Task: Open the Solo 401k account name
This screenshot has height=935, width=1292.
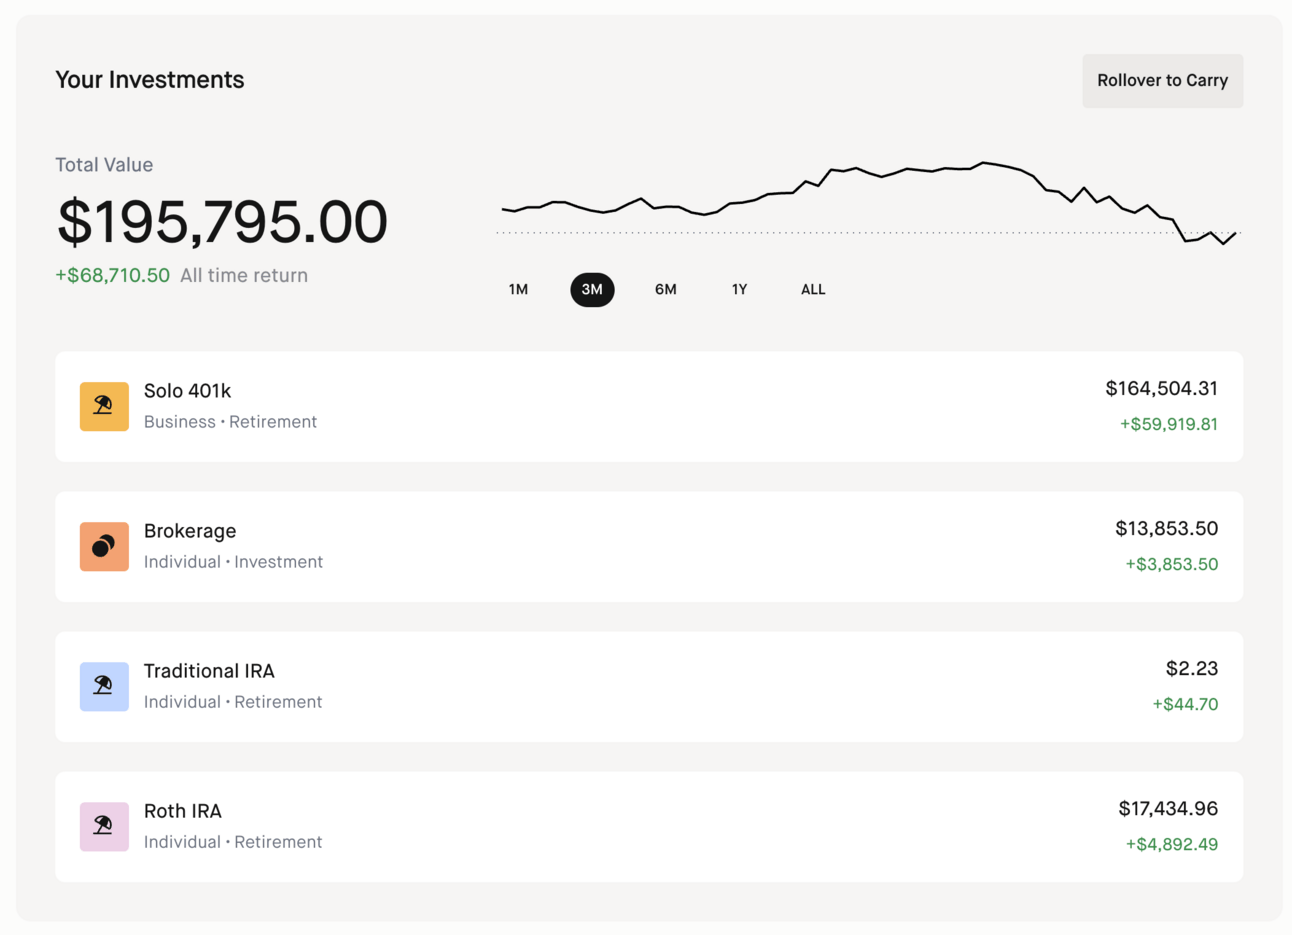Action: coord(187,391)
